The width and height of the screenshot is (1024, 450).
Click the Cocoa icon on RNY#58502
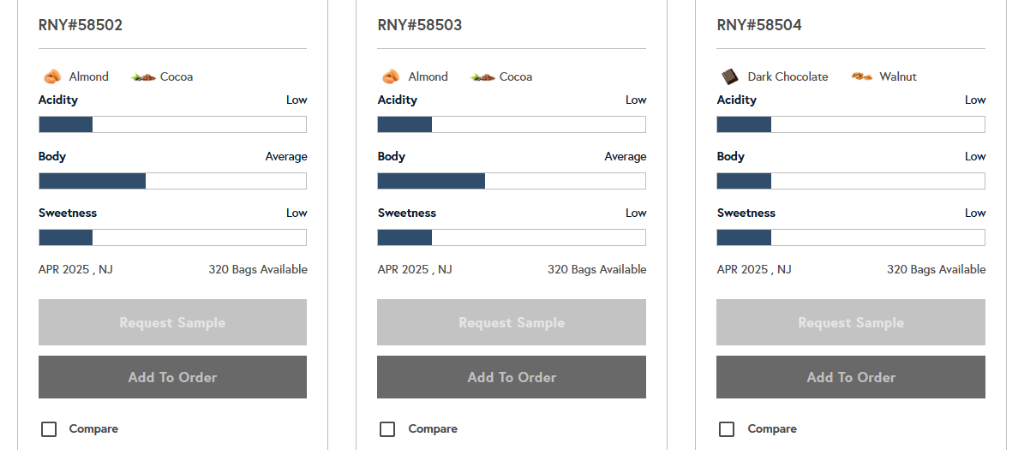[x=143, y=77]
